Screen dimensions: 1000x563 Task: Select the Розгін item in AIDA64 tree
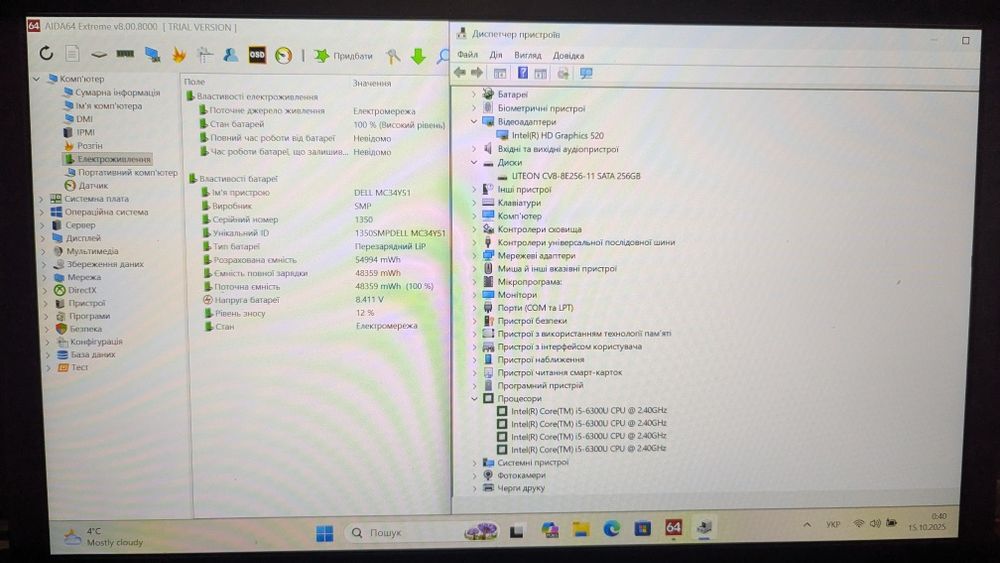click(x=89, y=145)
